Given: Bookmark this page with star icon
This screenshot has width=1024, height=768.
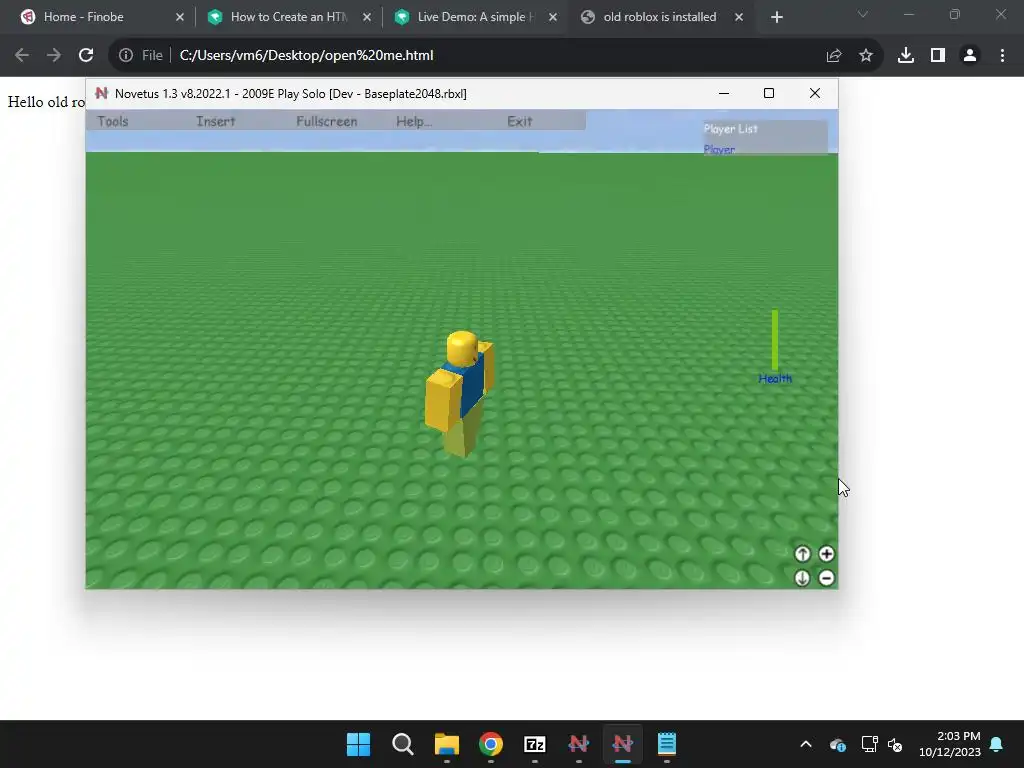Looking at the screenshot, I should 866,56.
